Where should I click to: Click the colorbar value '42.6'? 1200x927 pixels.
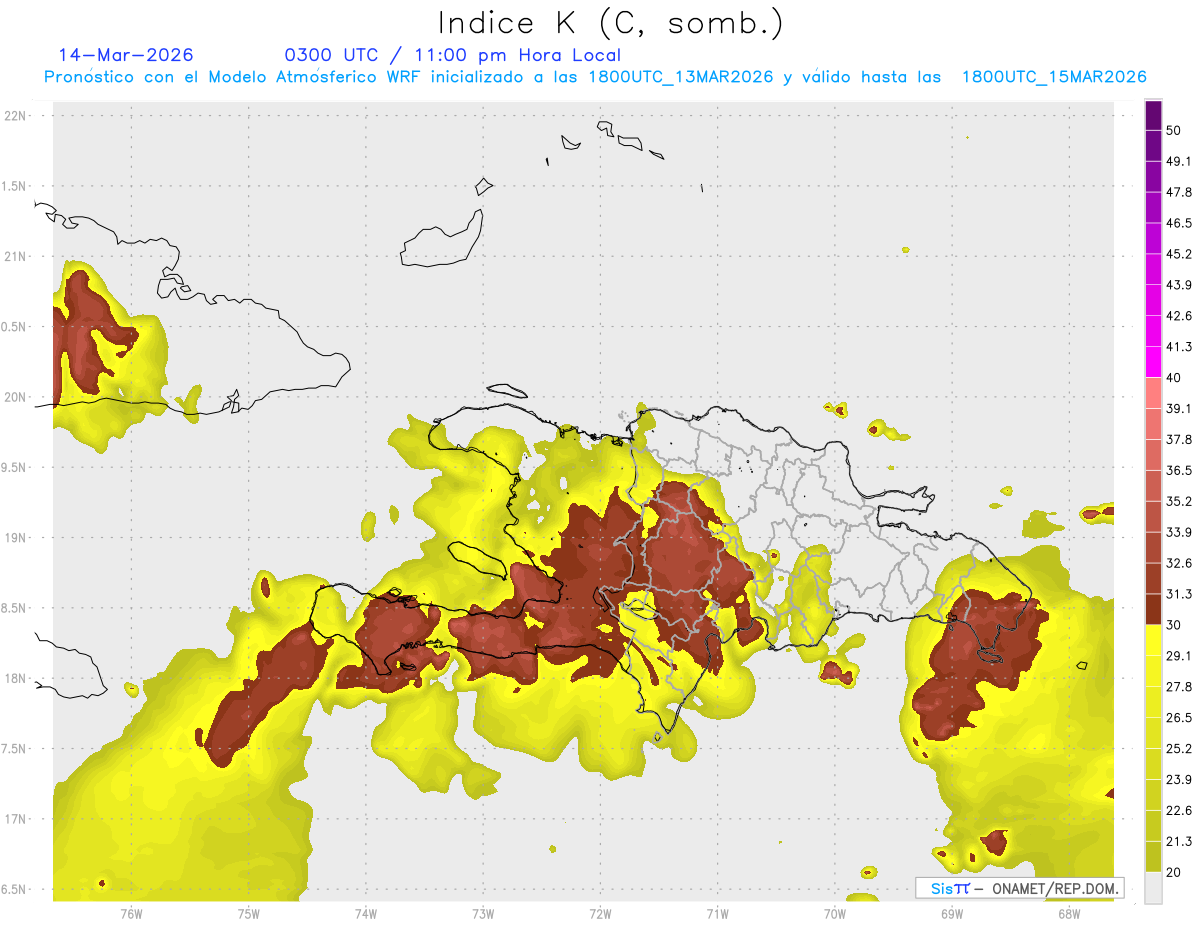tap(1179, 316)
